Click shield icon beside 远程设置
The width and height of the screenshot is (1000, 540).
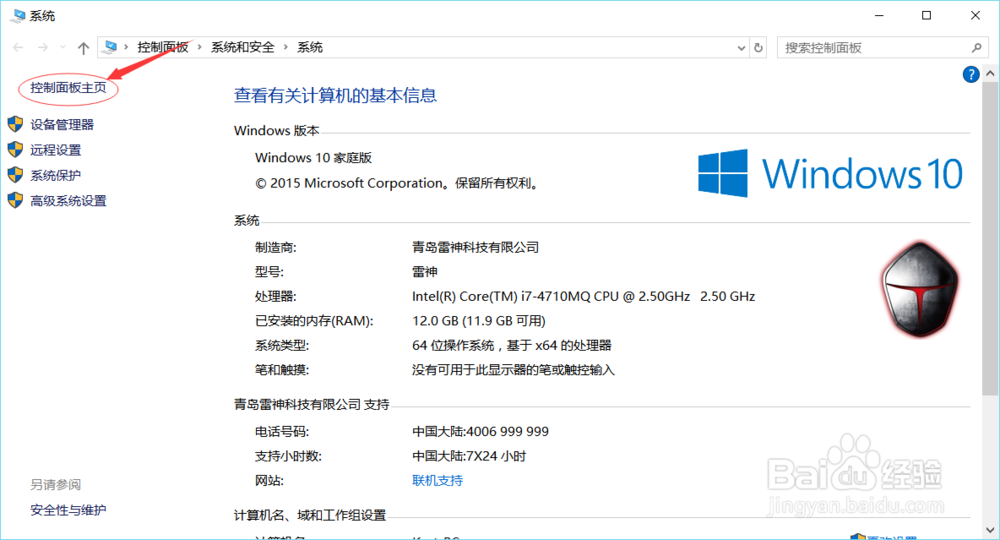coord(15,149)
